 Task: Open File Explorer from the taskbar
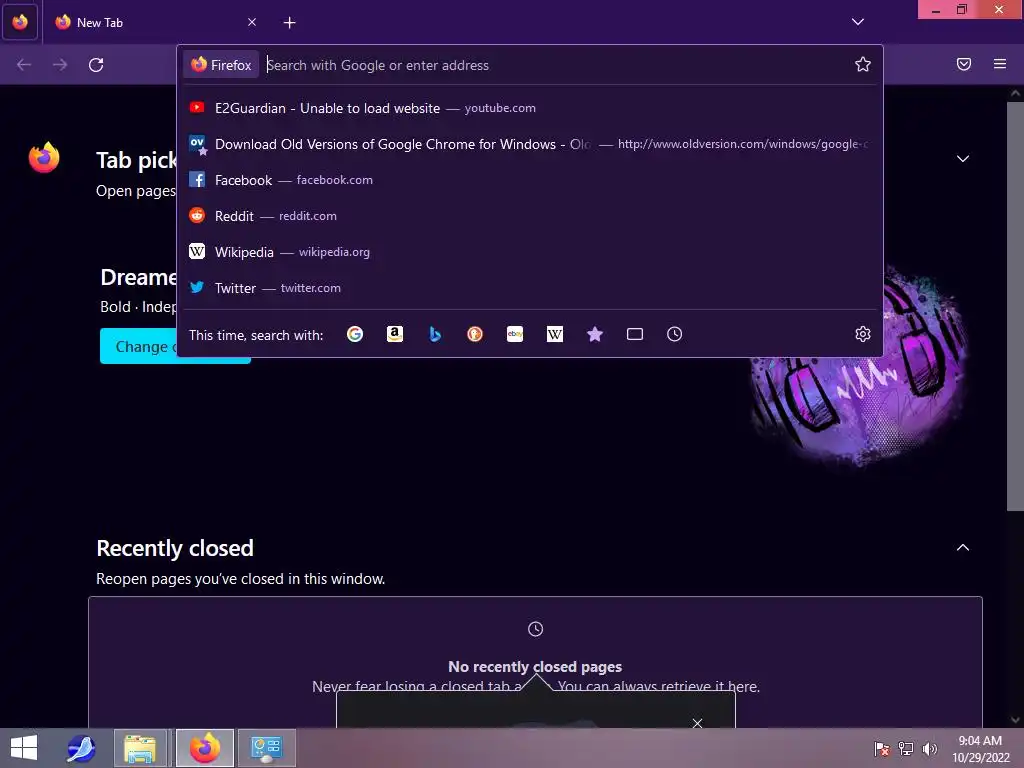(x=140, y=748)
